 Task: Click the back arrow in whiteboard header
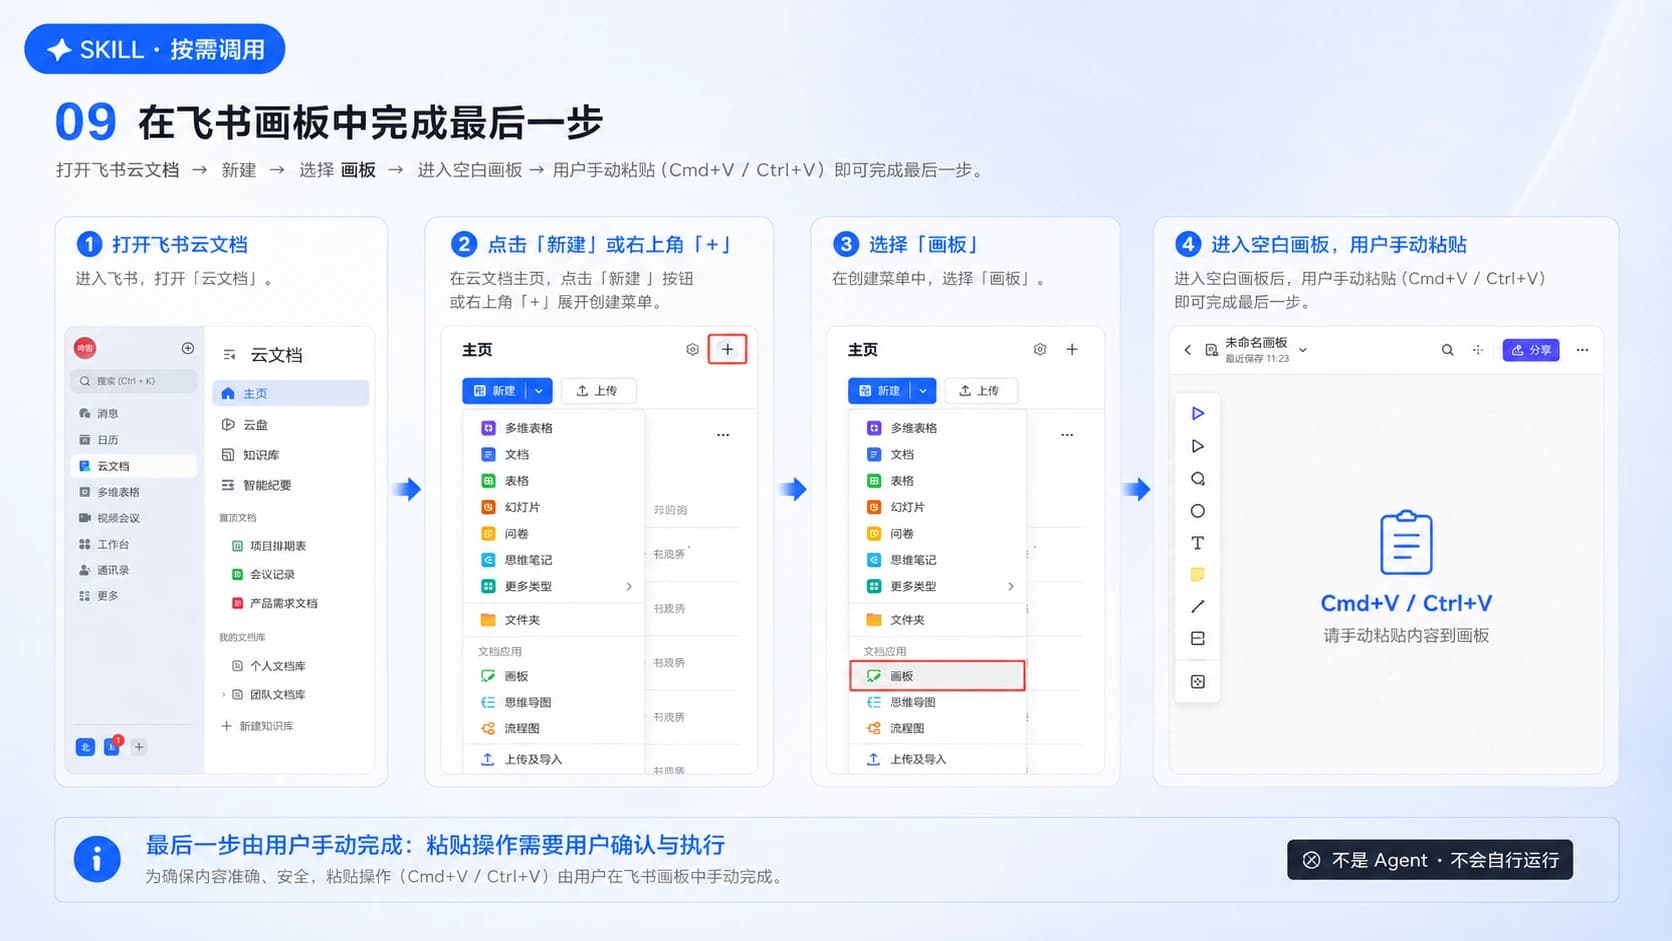1187,350
